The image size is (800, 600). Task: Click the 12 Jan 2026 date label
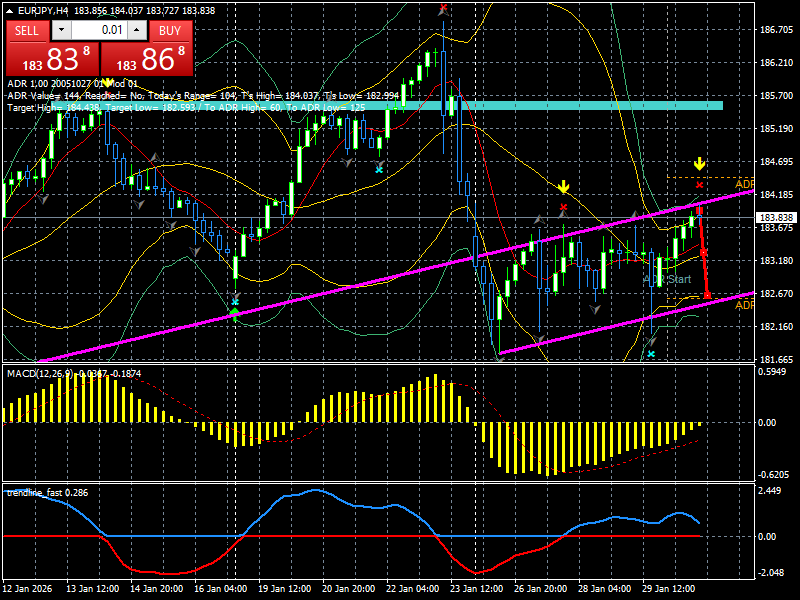point(27,589)
